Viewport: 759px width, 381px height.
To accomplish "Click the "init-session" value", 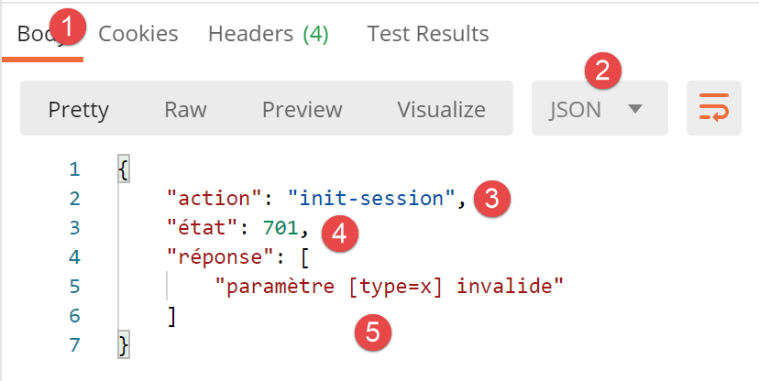I will [372, 198].
